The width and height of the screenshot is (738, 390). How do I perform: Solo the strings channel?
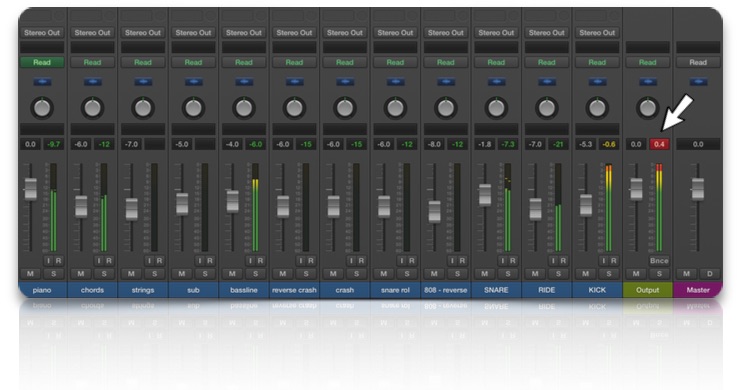(x=154, y=274)
